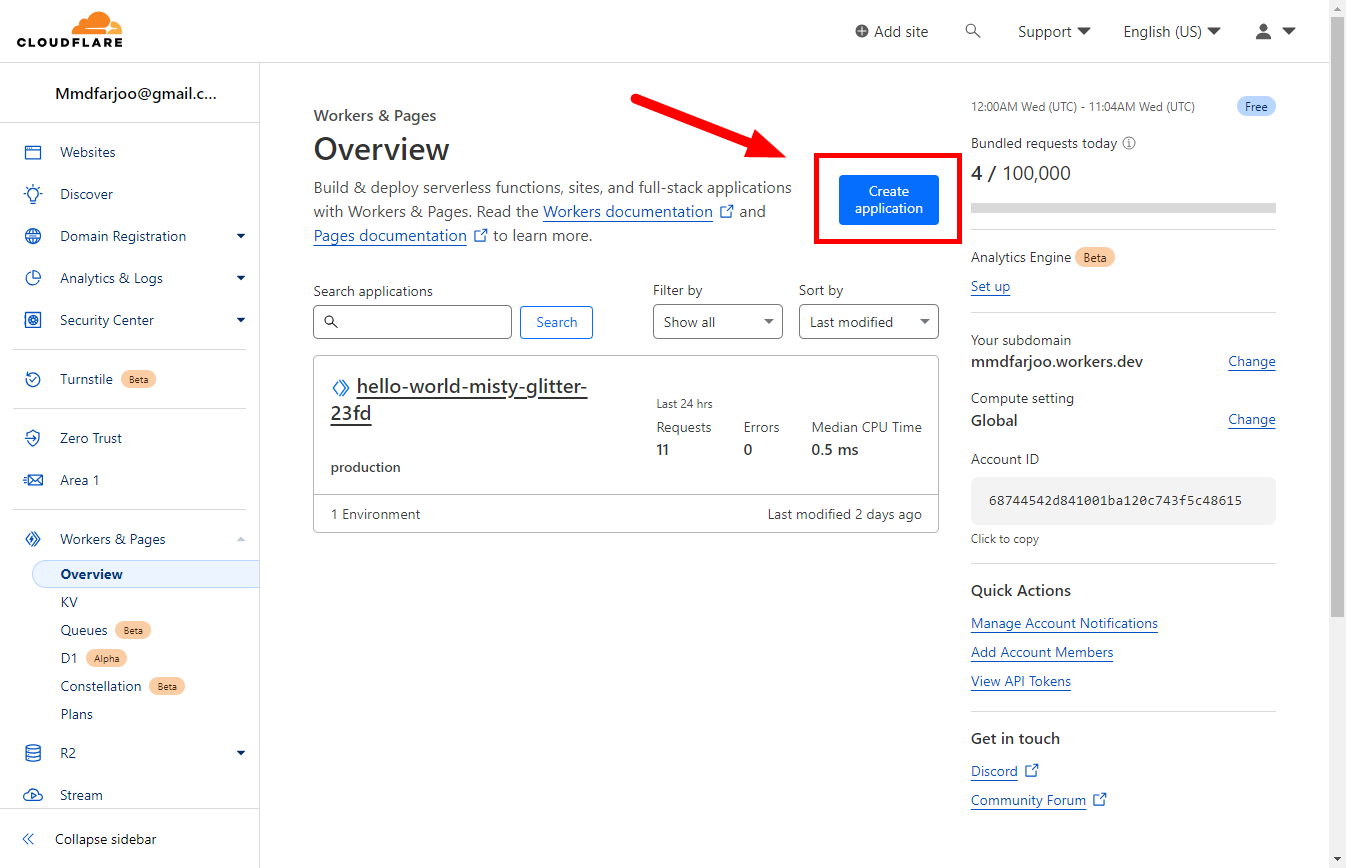
Task: Click the Cloudflare logo
Action: [x=70, y=30]
